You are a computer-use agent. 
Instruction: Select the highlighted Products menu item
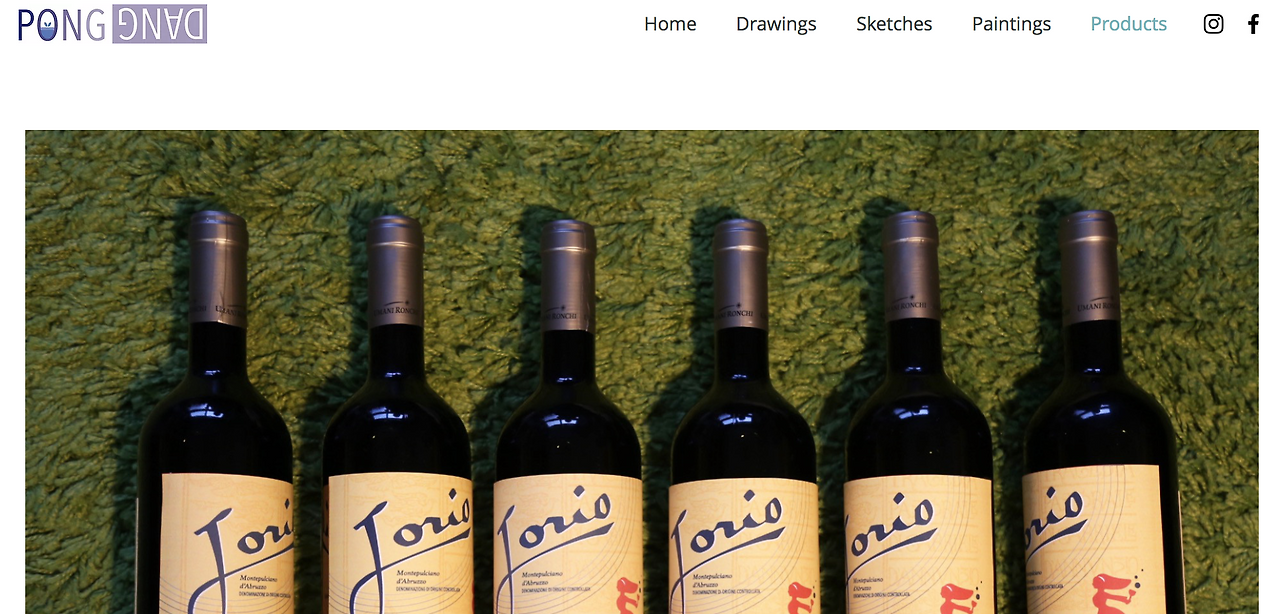[1128, 24]
